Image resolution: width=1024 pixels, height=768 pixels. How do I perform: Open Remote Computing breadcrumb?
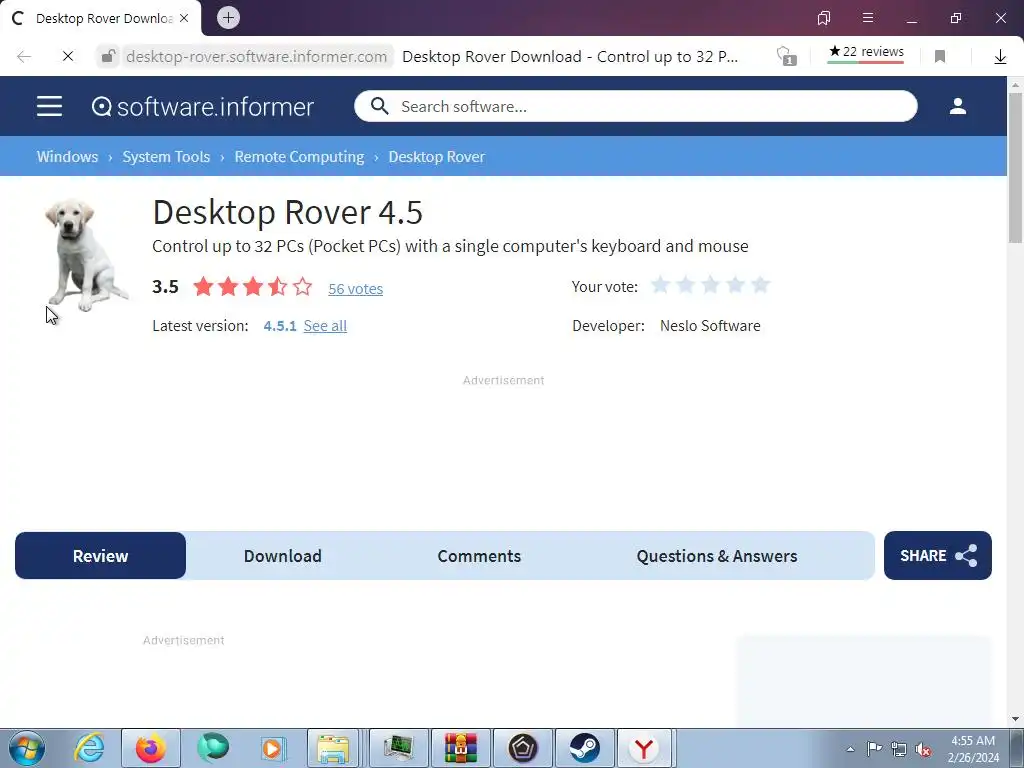(299, 157)
